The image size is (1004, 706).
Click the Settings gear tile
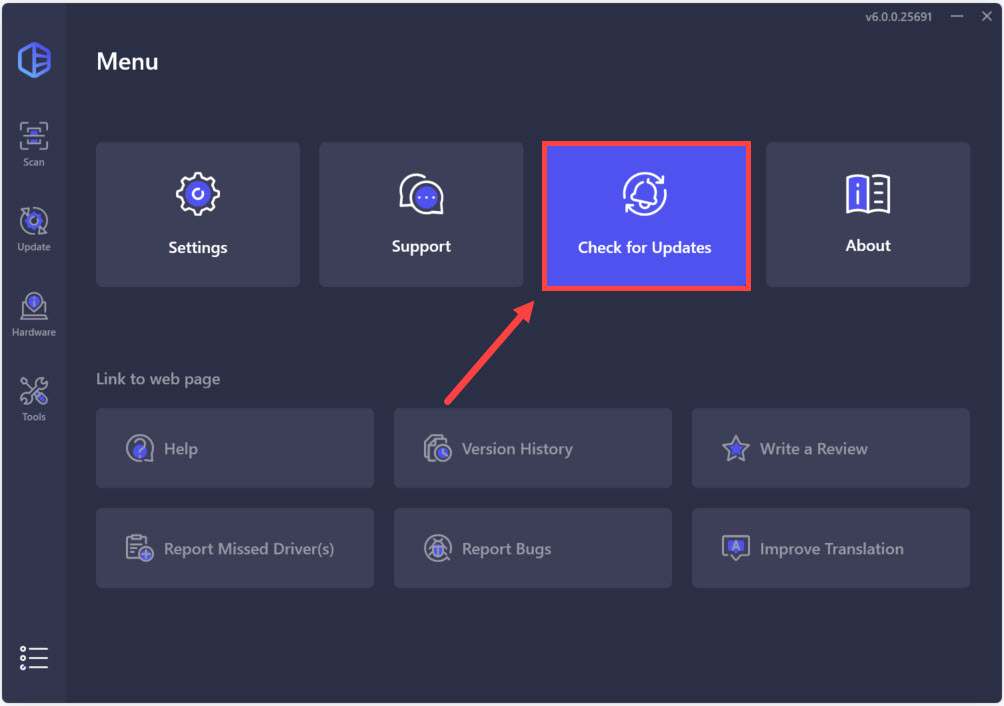pos(198,215)
